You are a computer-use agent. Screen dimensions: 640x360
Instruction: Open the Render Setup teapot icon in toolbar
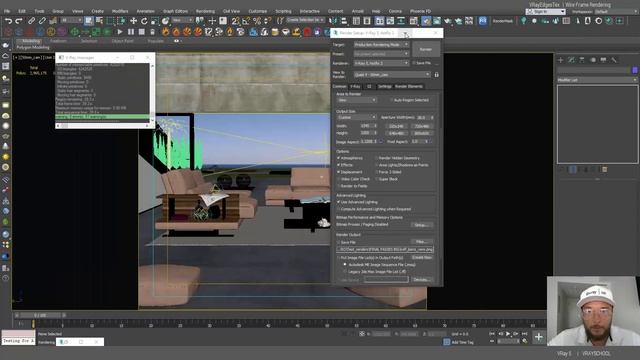click(426, 21)
